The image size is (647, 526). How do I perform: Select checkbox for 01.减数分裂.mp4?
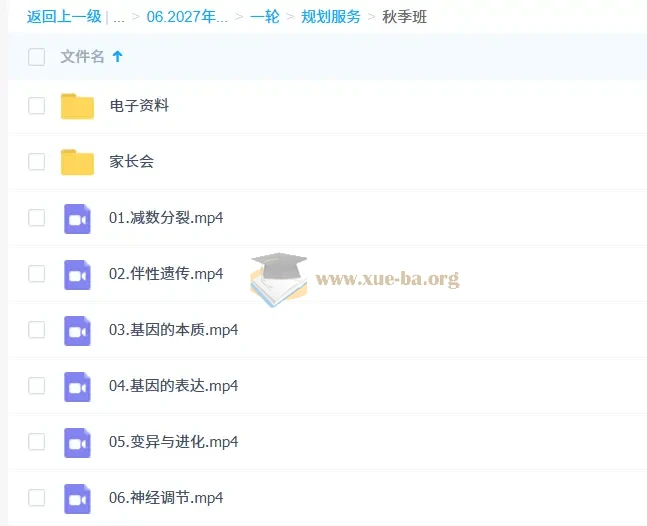pos(36,217)
